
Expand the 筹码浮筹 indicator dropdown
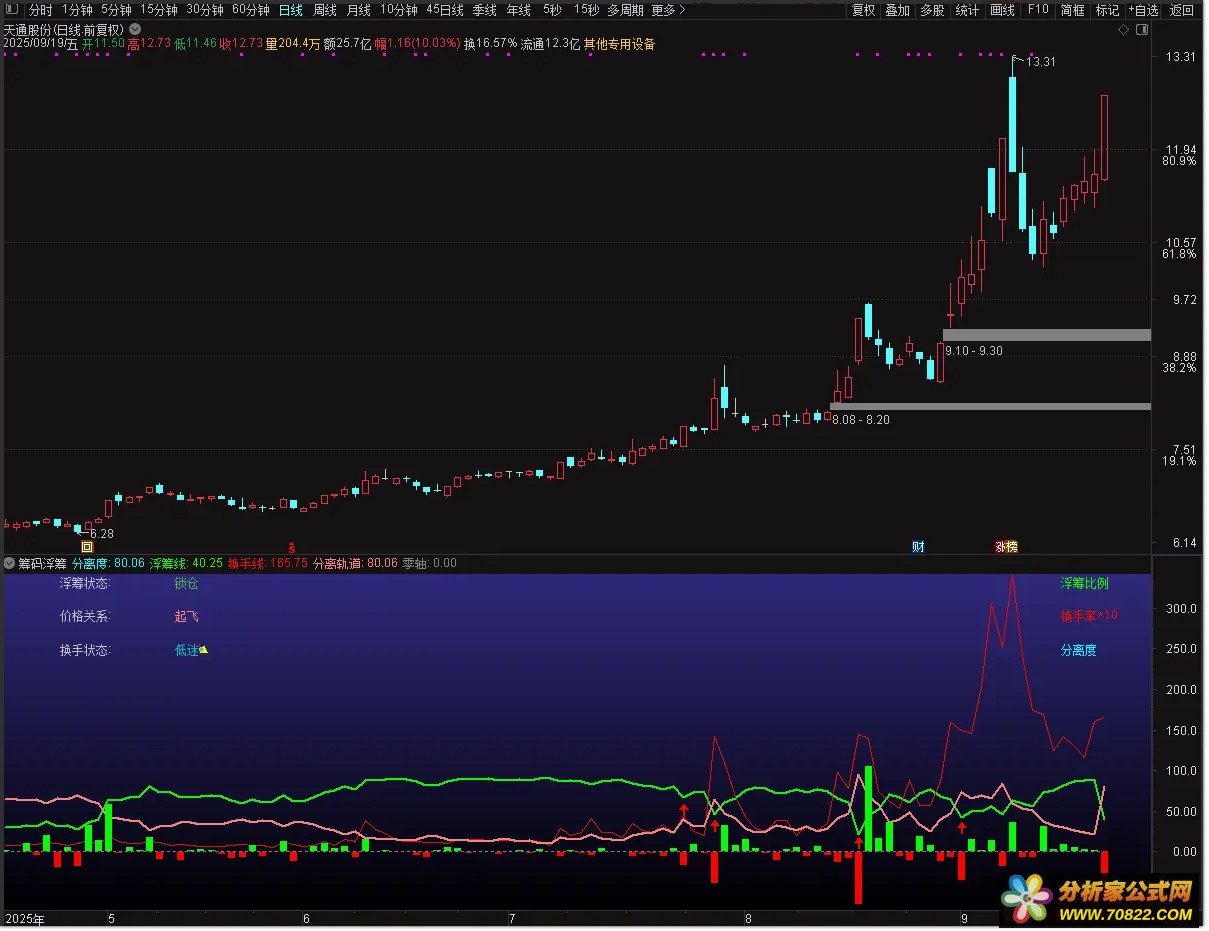tap(10, 563)
